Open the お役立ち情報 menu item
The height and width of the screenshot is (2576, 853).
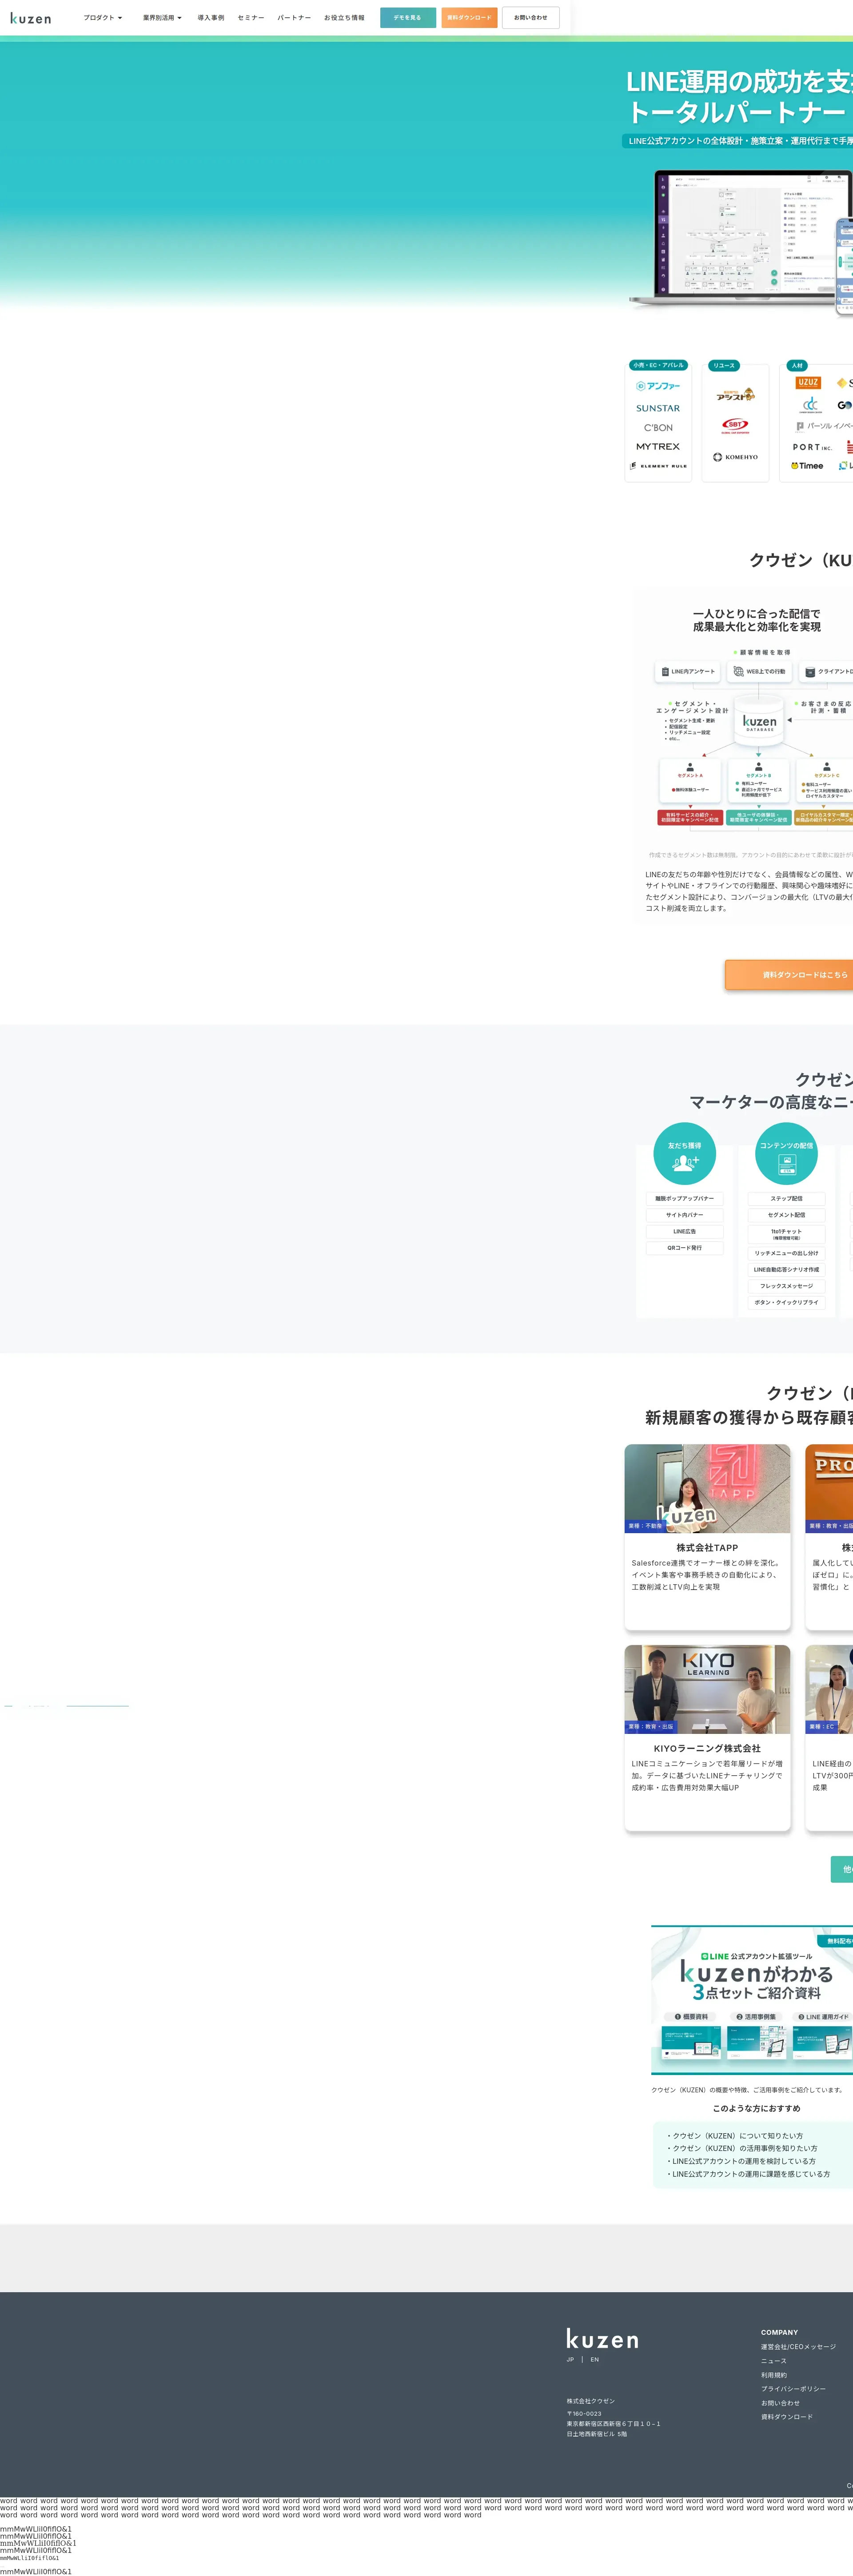point(344,18)
